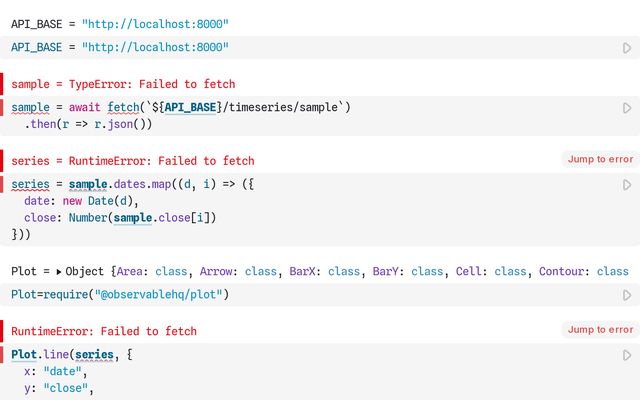Run the sample fetch cell
Viewport: 640px width, 400px height.
click(627, 108)
